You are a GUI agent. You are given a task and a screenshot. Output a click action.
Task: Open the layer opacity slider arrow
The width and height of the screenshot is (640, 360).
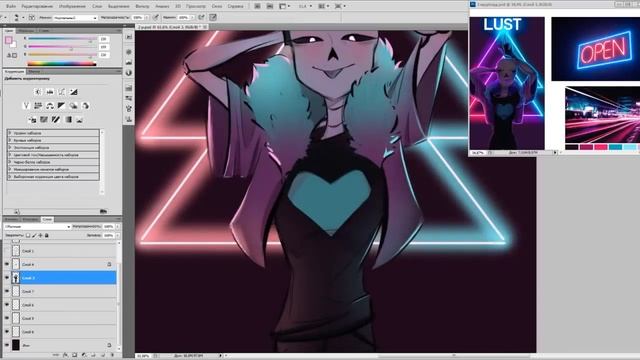[x=118, y=227]
